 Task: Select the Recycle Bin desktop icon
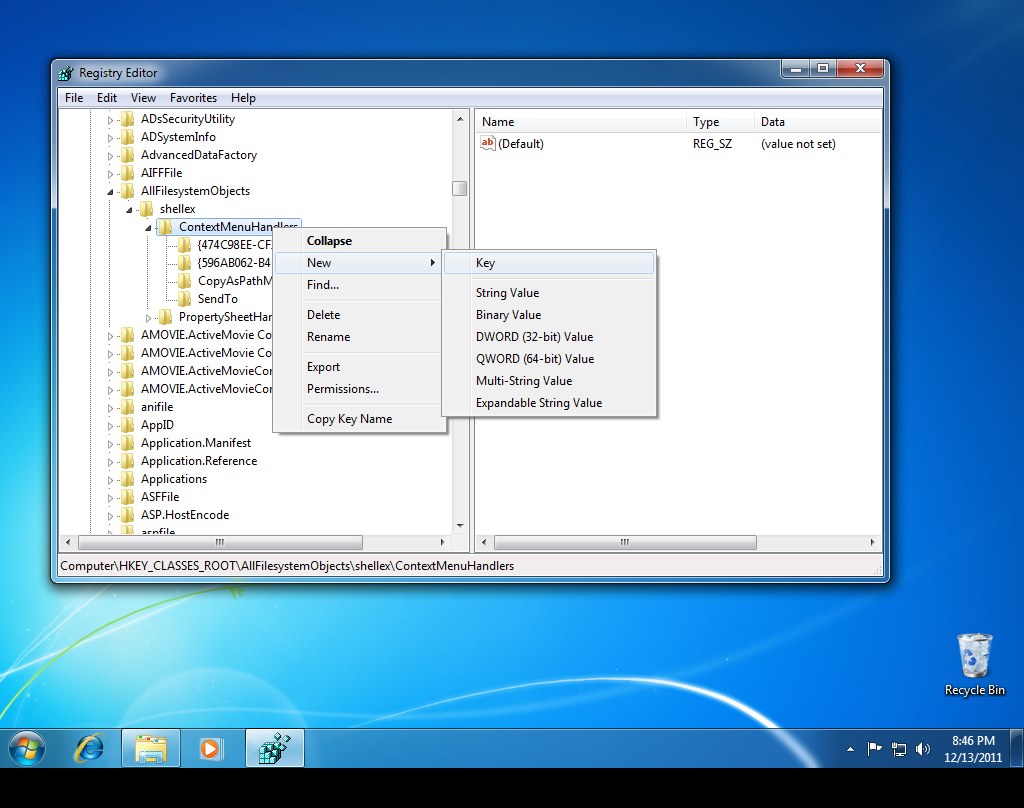coord(974,665)
